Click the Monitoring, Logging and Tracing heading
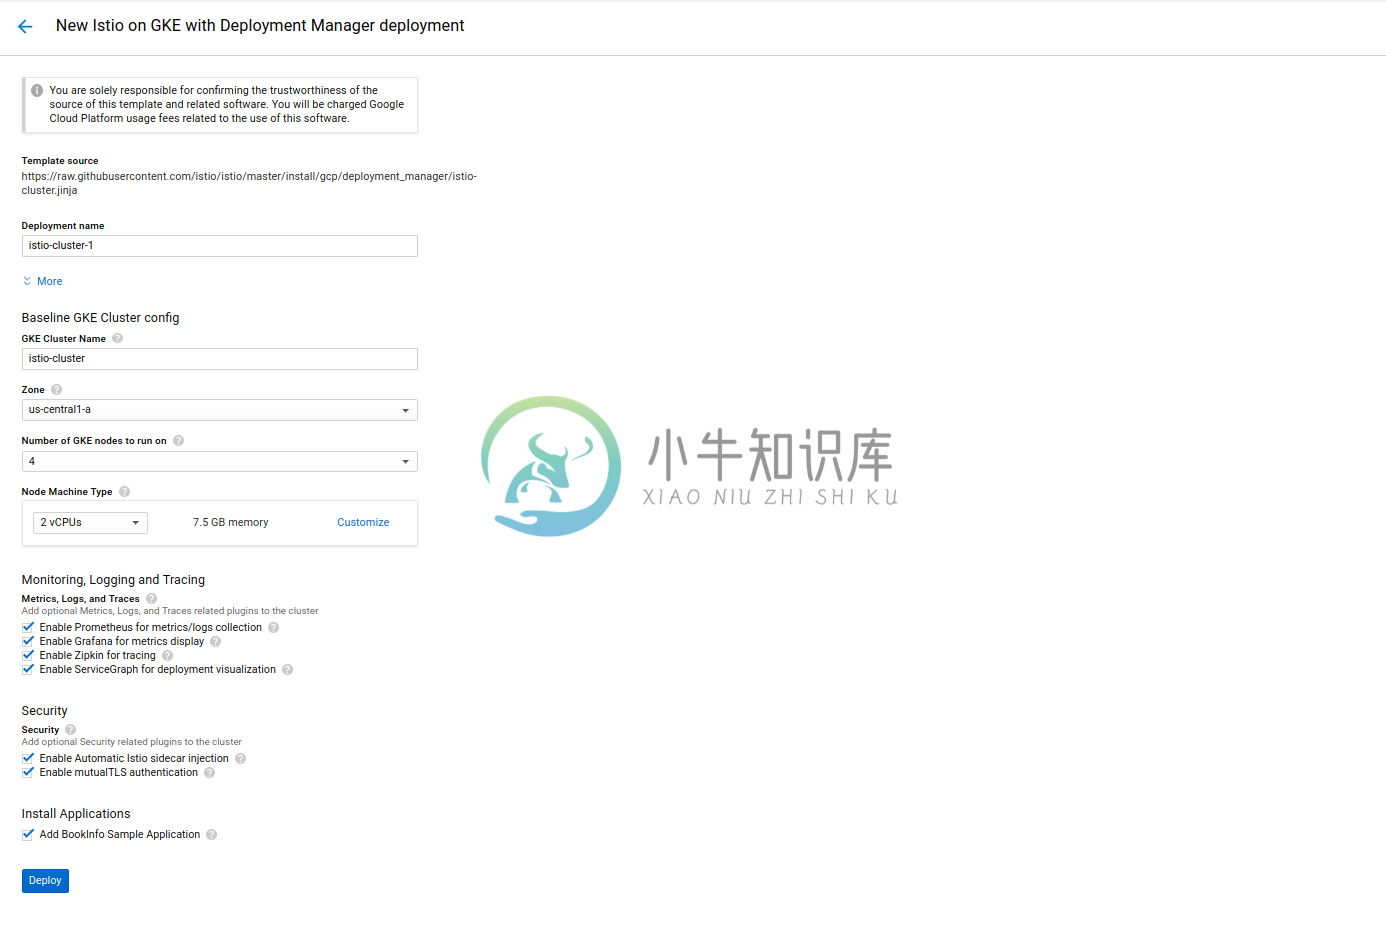Image resolution: width=1386 pixels, height=931 pixels. pyautogui.click(x=113, y=580)
